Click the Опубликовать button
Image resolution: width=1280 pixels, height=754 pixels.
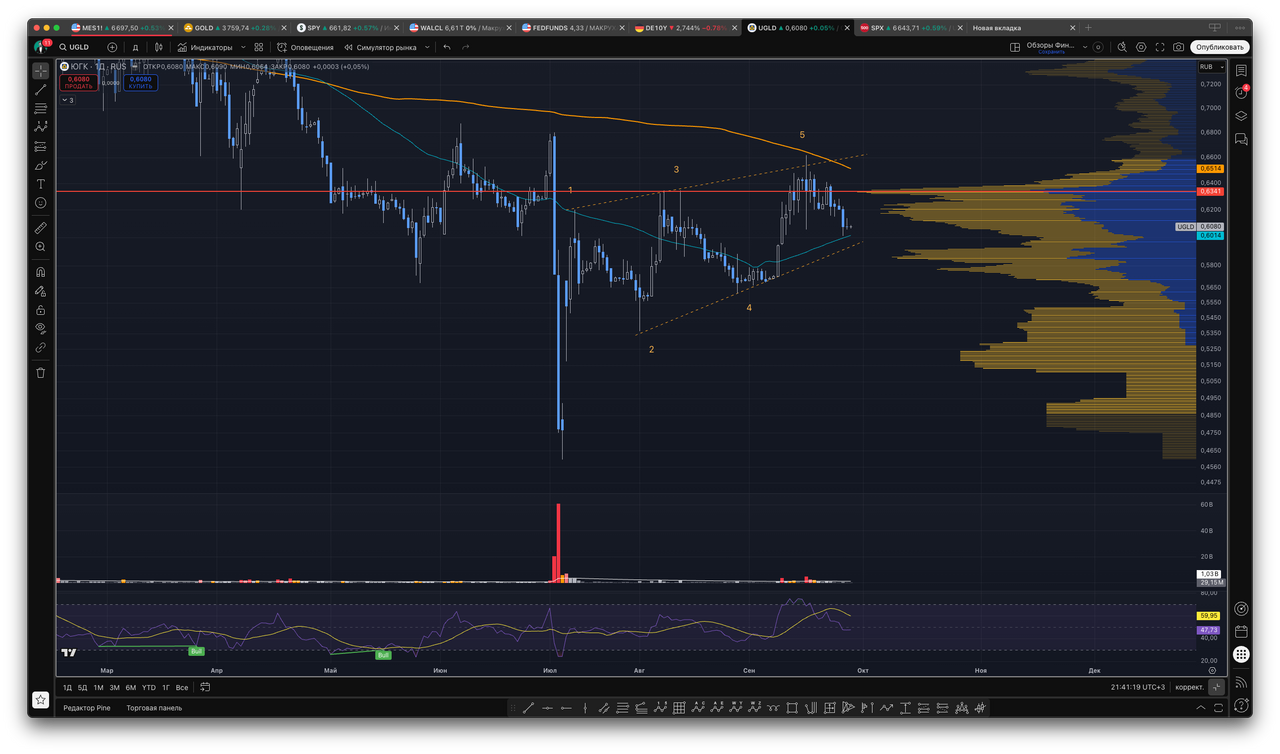(x=1220, y=47)
